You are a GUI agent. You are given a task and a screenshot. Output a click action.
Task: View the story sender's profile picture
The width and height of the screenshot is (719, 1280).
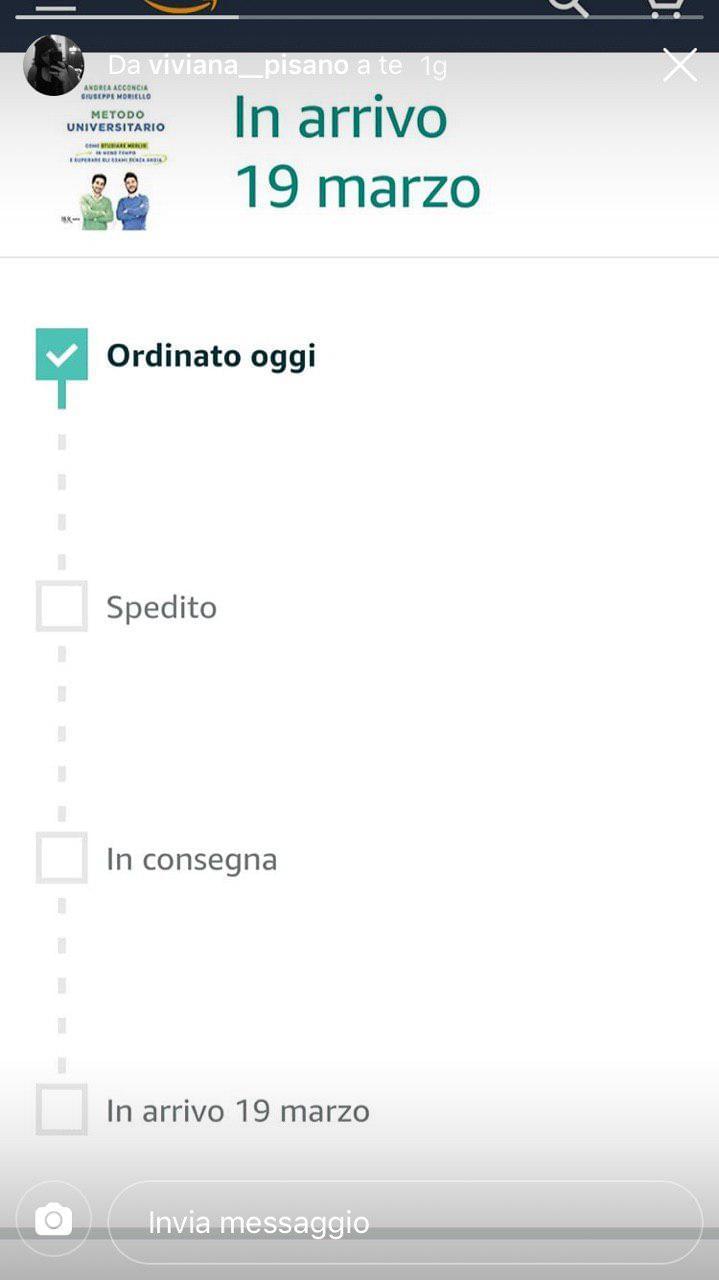point(54,65)
